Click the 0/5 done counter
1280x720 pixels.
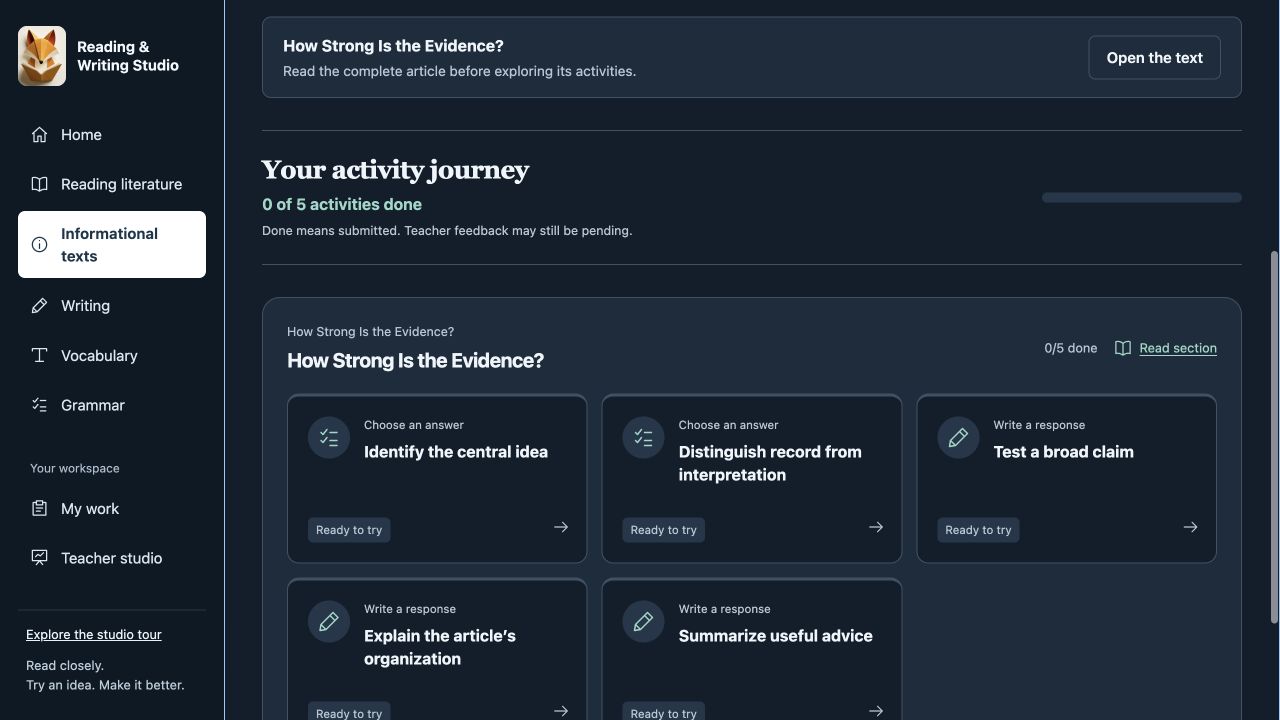1071,348
